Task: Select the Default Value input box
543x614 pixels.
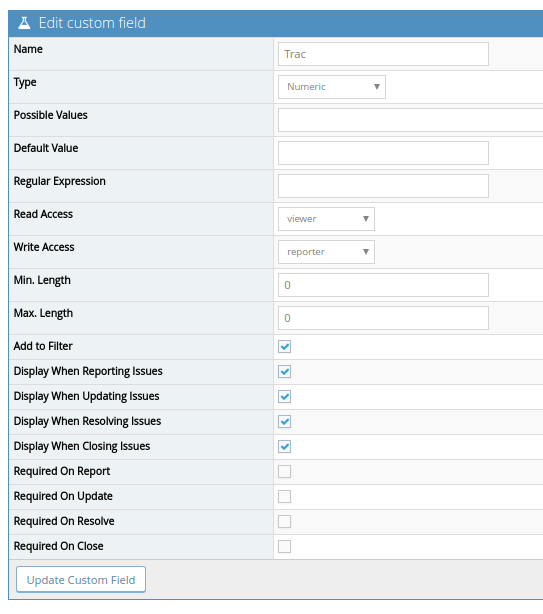Action: (x=383, y=153)
